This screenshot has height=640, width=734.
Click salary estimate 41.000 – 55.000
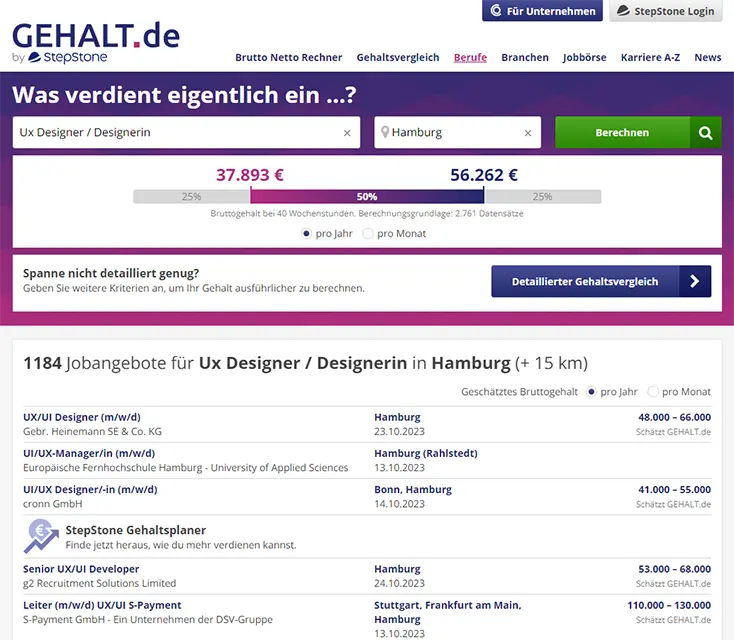coord(675,489)
